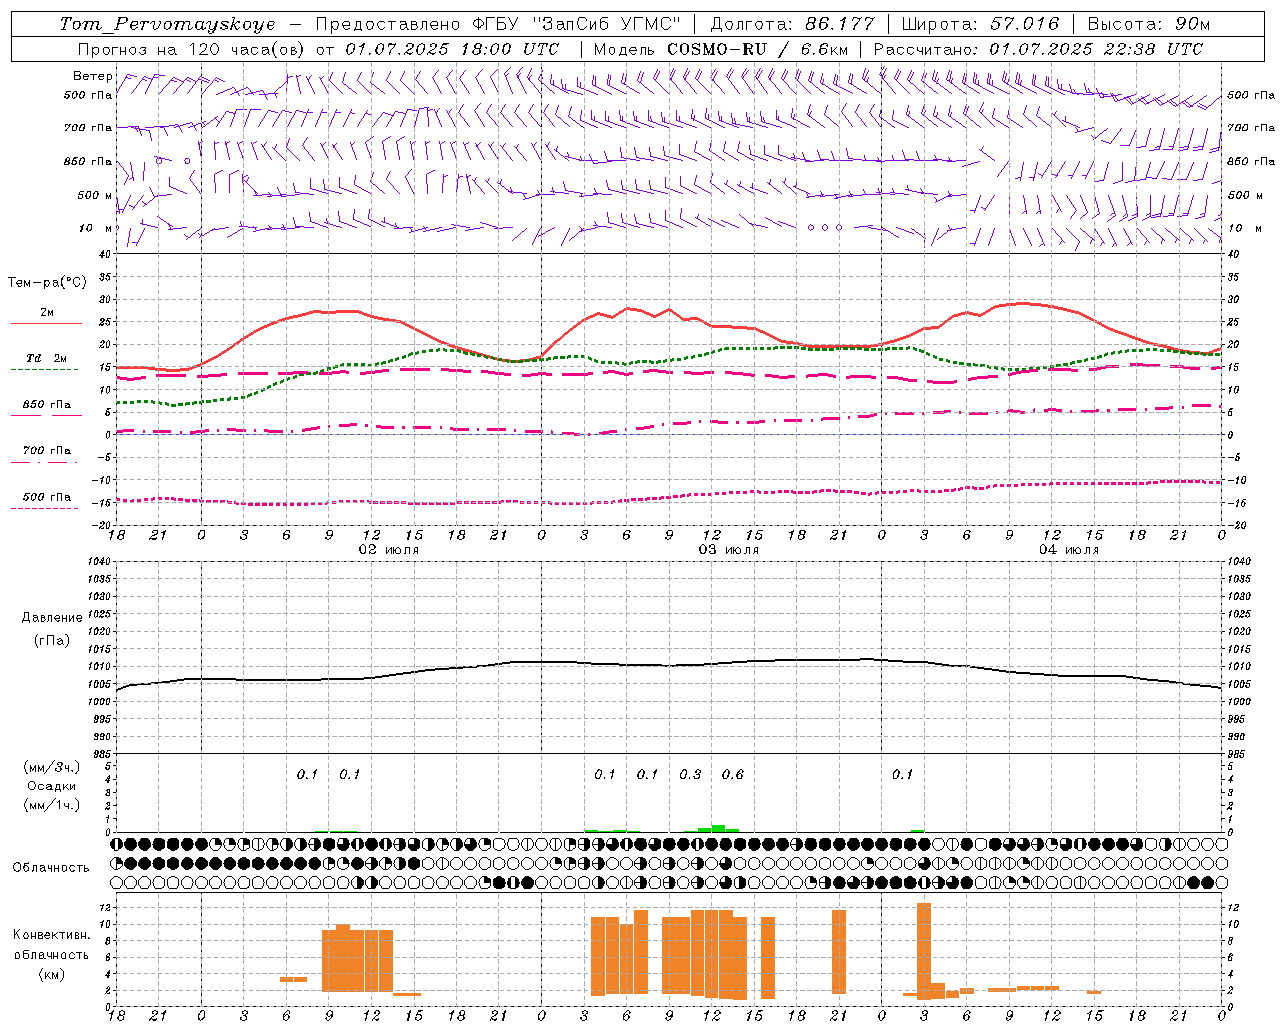The width and height of the screenshot is (1280, 1024).
Task: Click the '(гПа)' unit under Давление
Action: pos(52,640)
